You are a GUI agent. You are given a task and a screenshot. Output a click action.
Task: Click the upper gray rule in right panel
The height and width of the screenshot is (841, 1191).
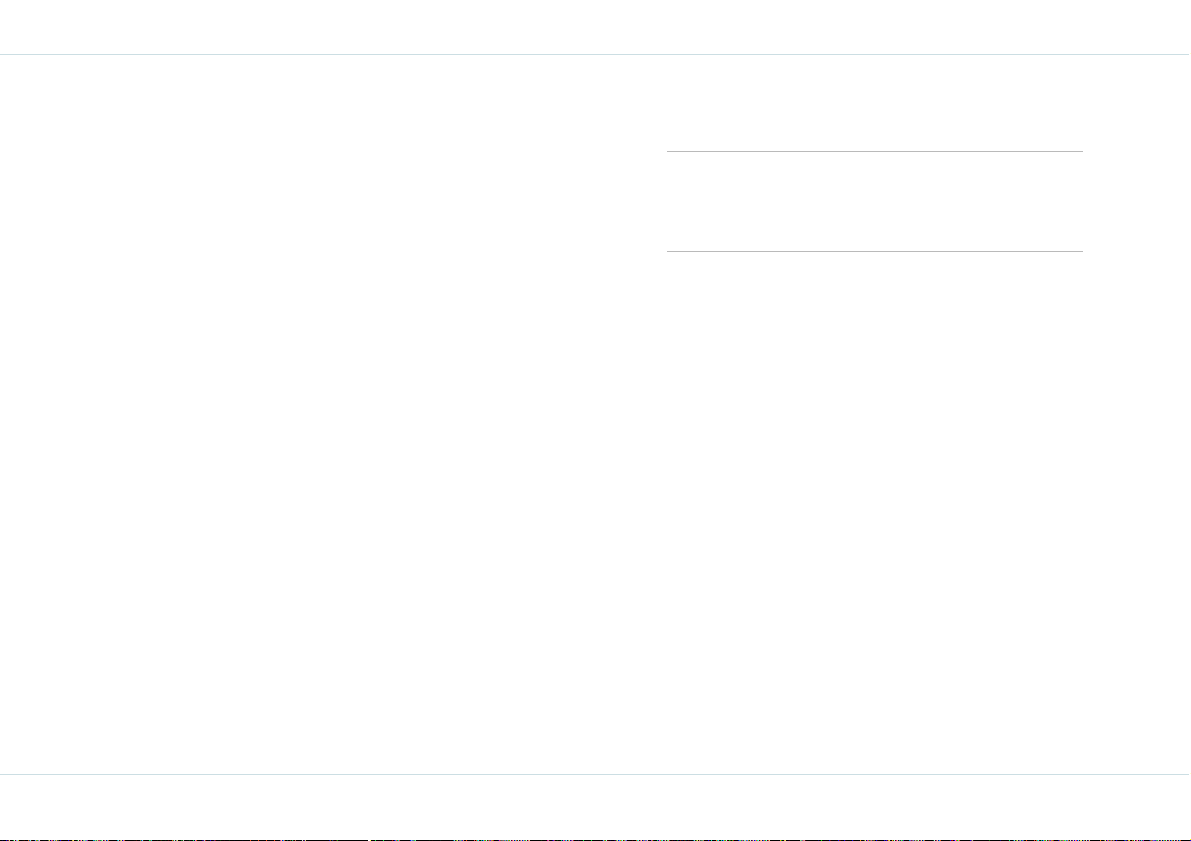pos(874,151)
